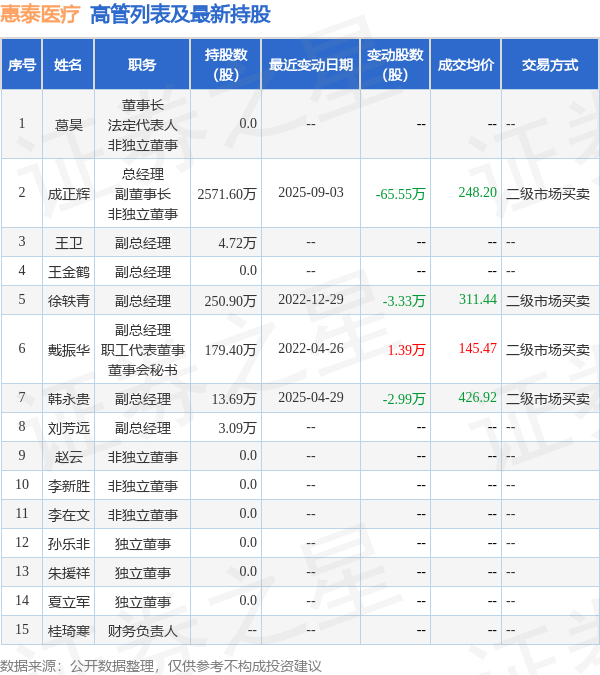This screenshot has height=675, width=600.
Task: Select the 姓名 column header
Action: pyautogui.click(x=68, y=65)
